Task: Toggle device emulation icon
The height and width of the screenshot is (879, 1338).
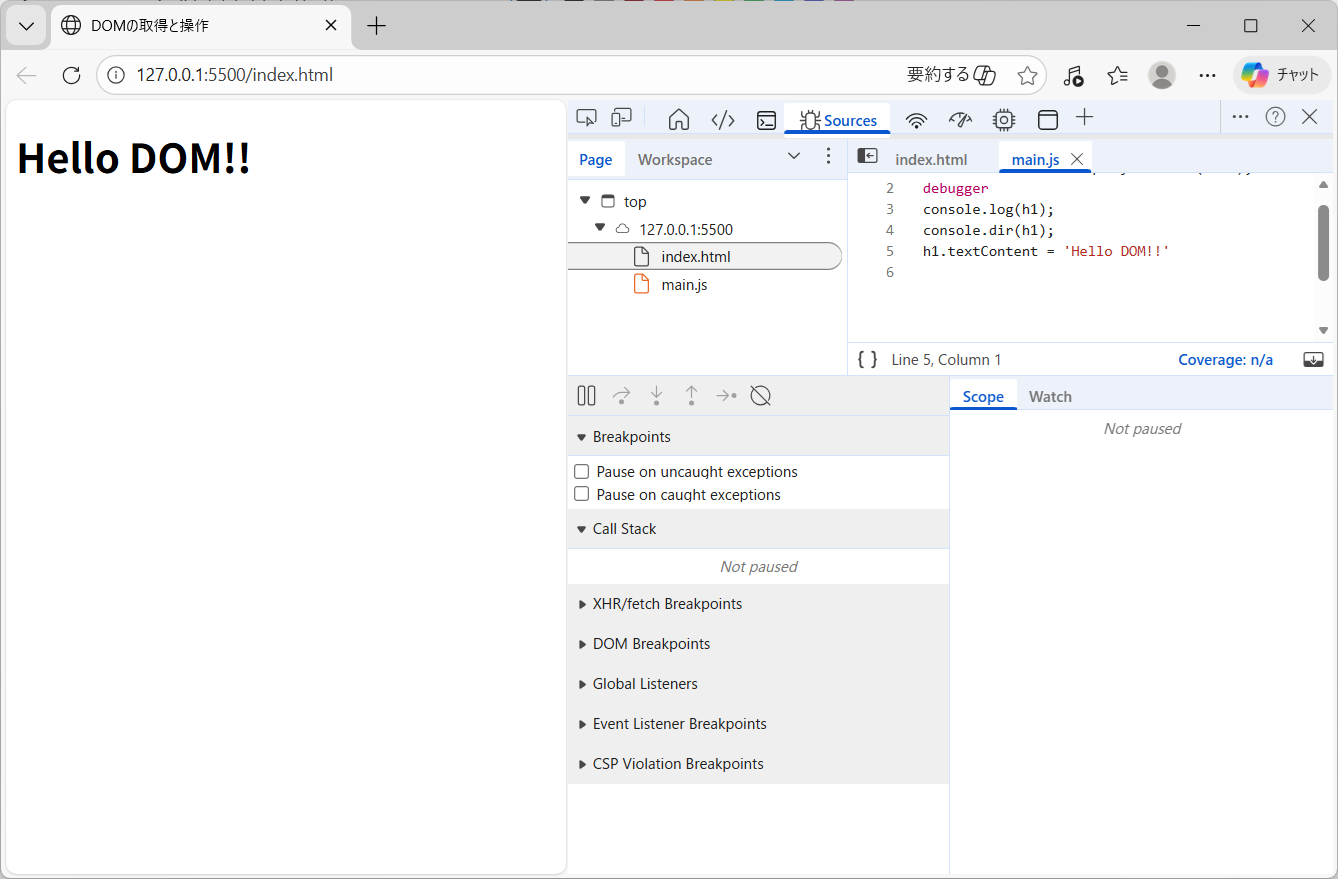Action: (622, 118)
